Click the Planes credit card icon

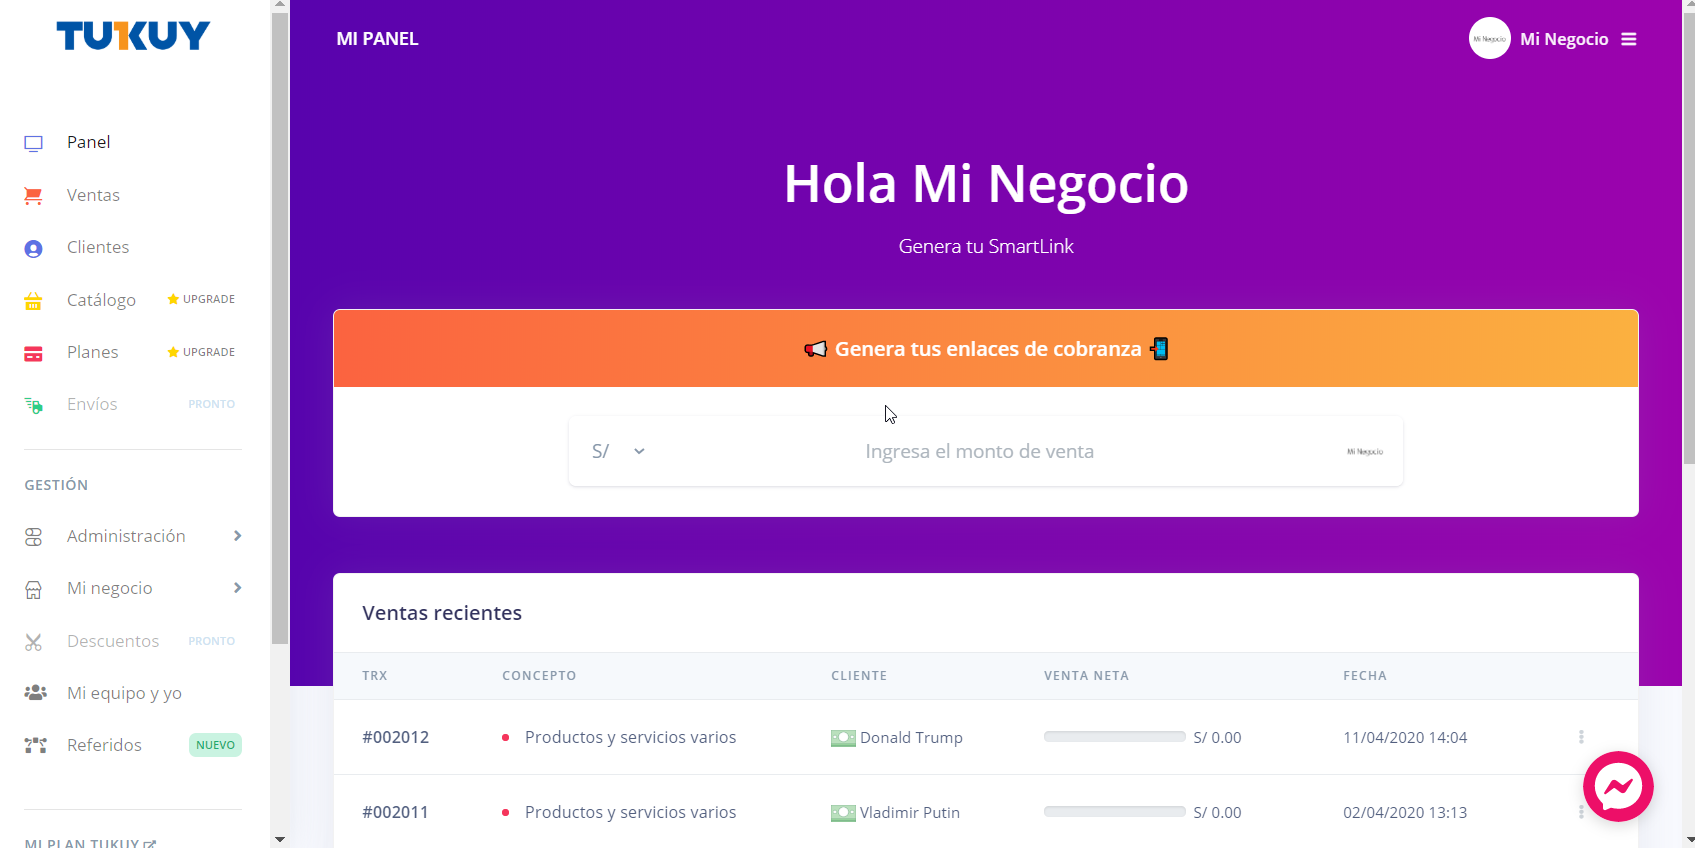tap(33, 353)
